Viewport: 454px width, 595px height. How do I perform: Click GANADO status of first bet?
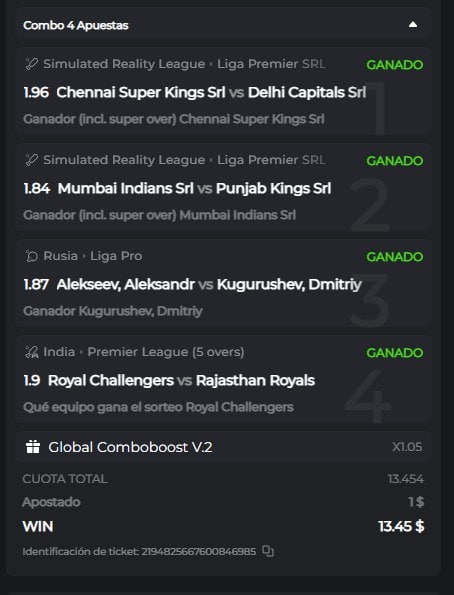[394, 65]
